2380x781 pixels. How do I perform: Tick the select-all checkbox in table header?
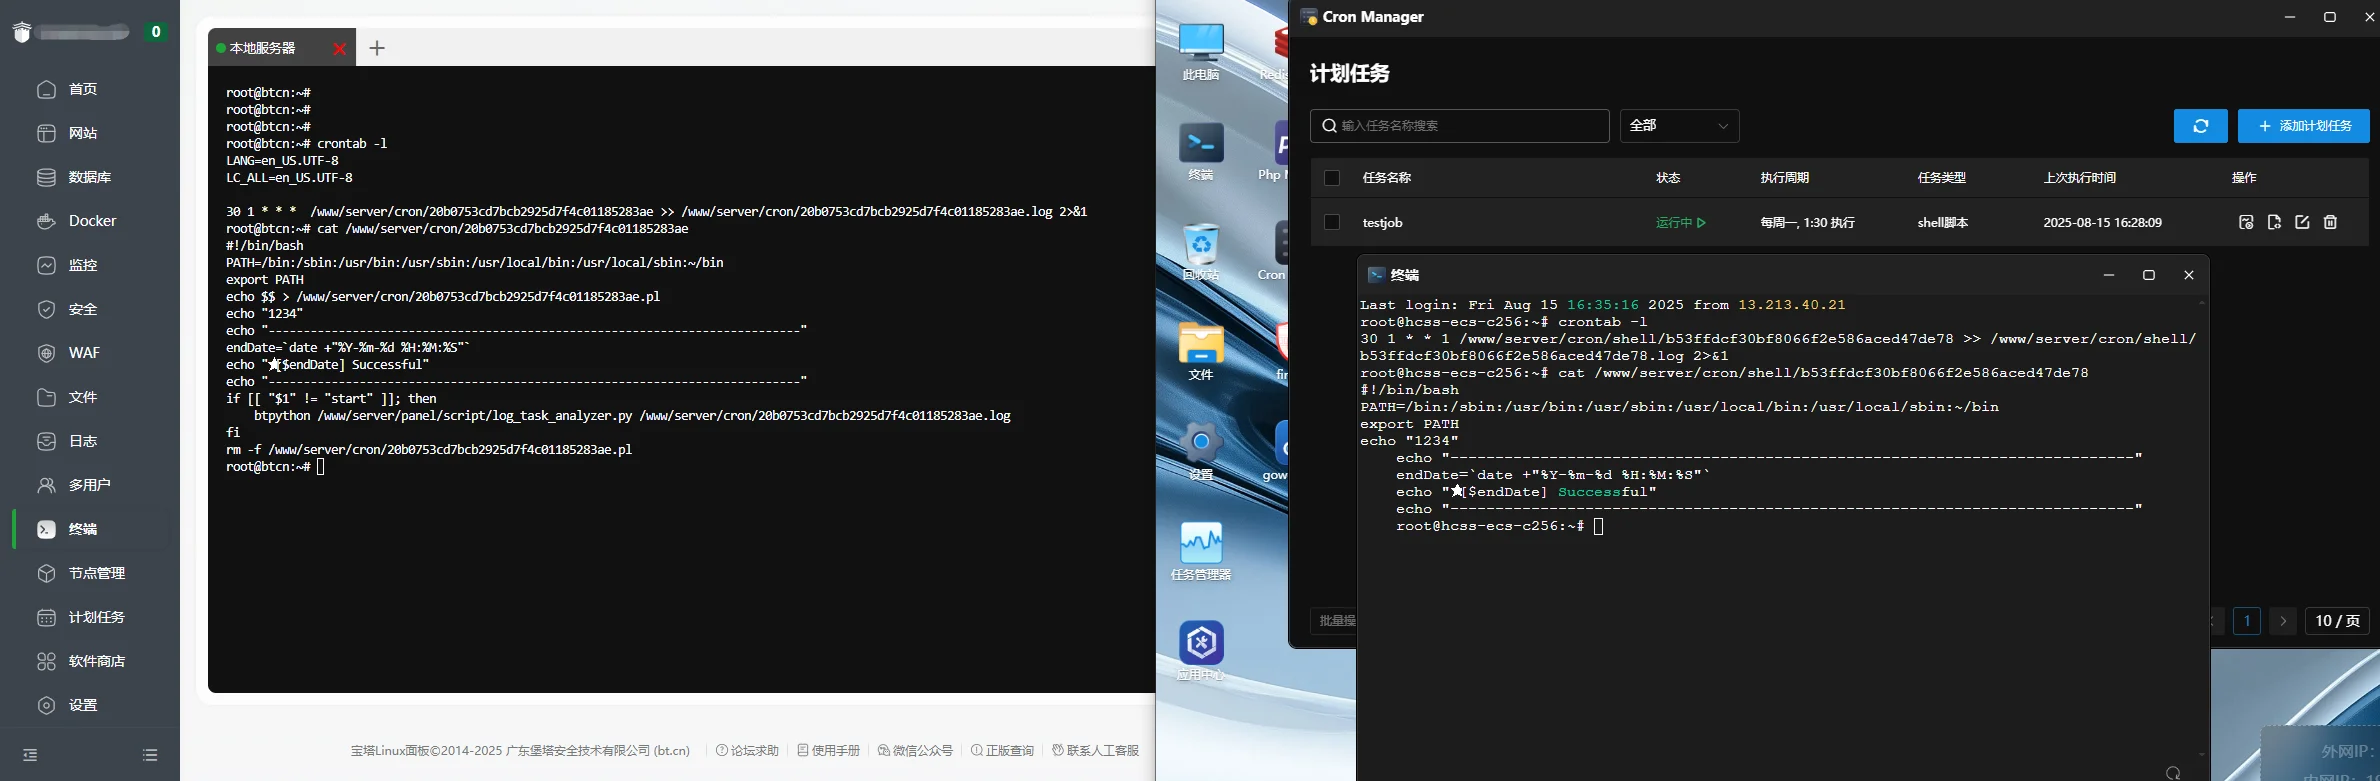click(x=1331, y=178)
